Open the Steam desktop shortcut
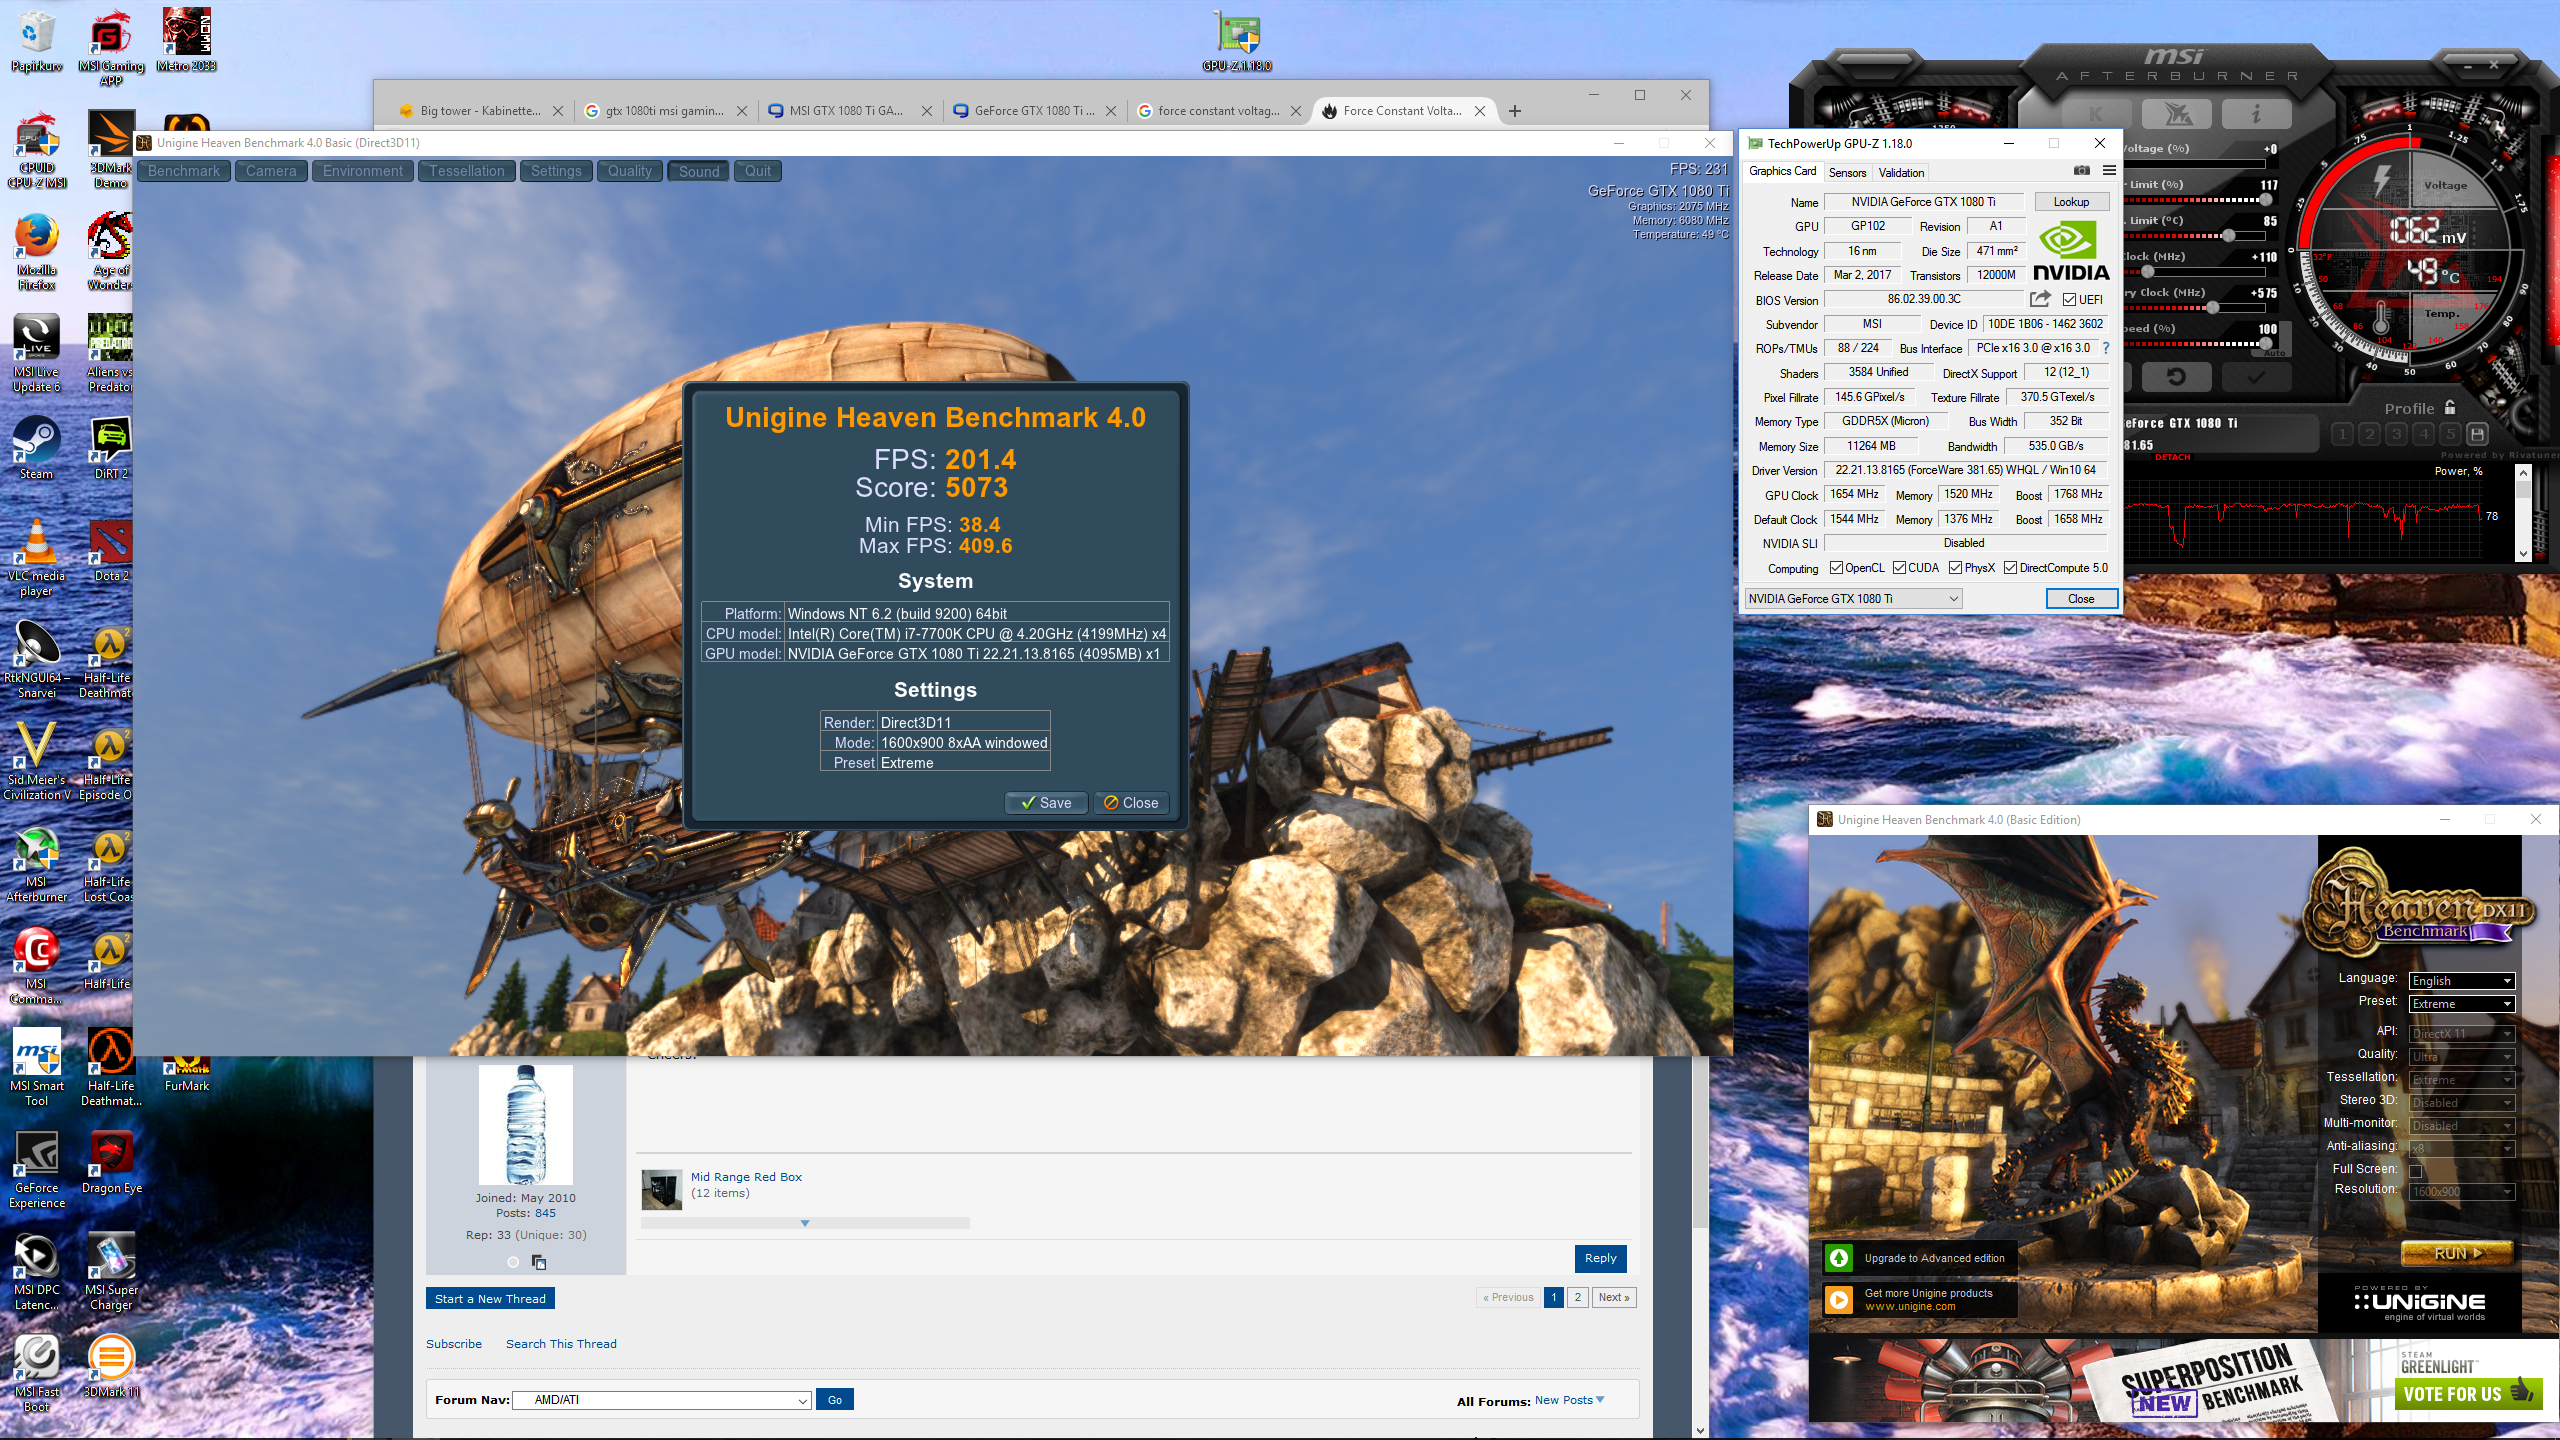 [37, 447]
